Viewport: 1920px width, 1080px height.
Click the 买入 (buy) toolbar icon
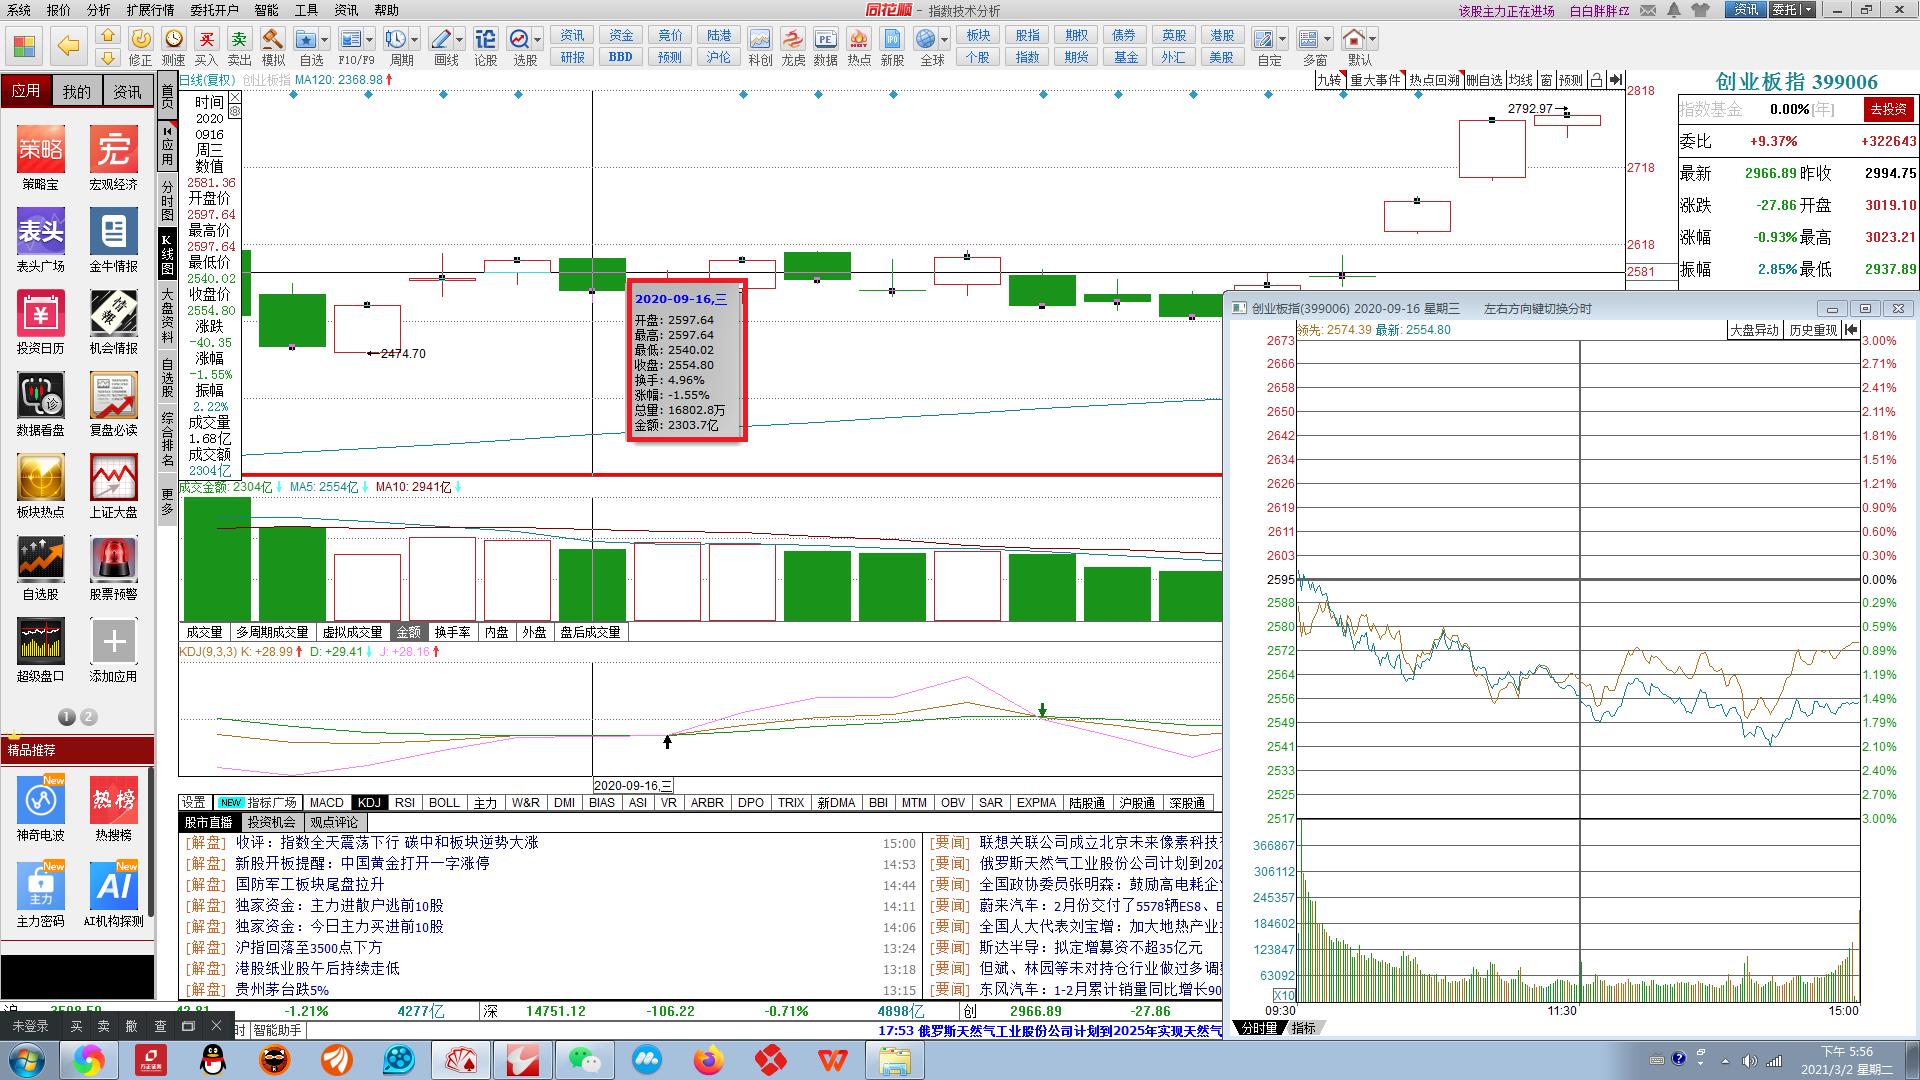pyautogui.click(x=206, y=40)
